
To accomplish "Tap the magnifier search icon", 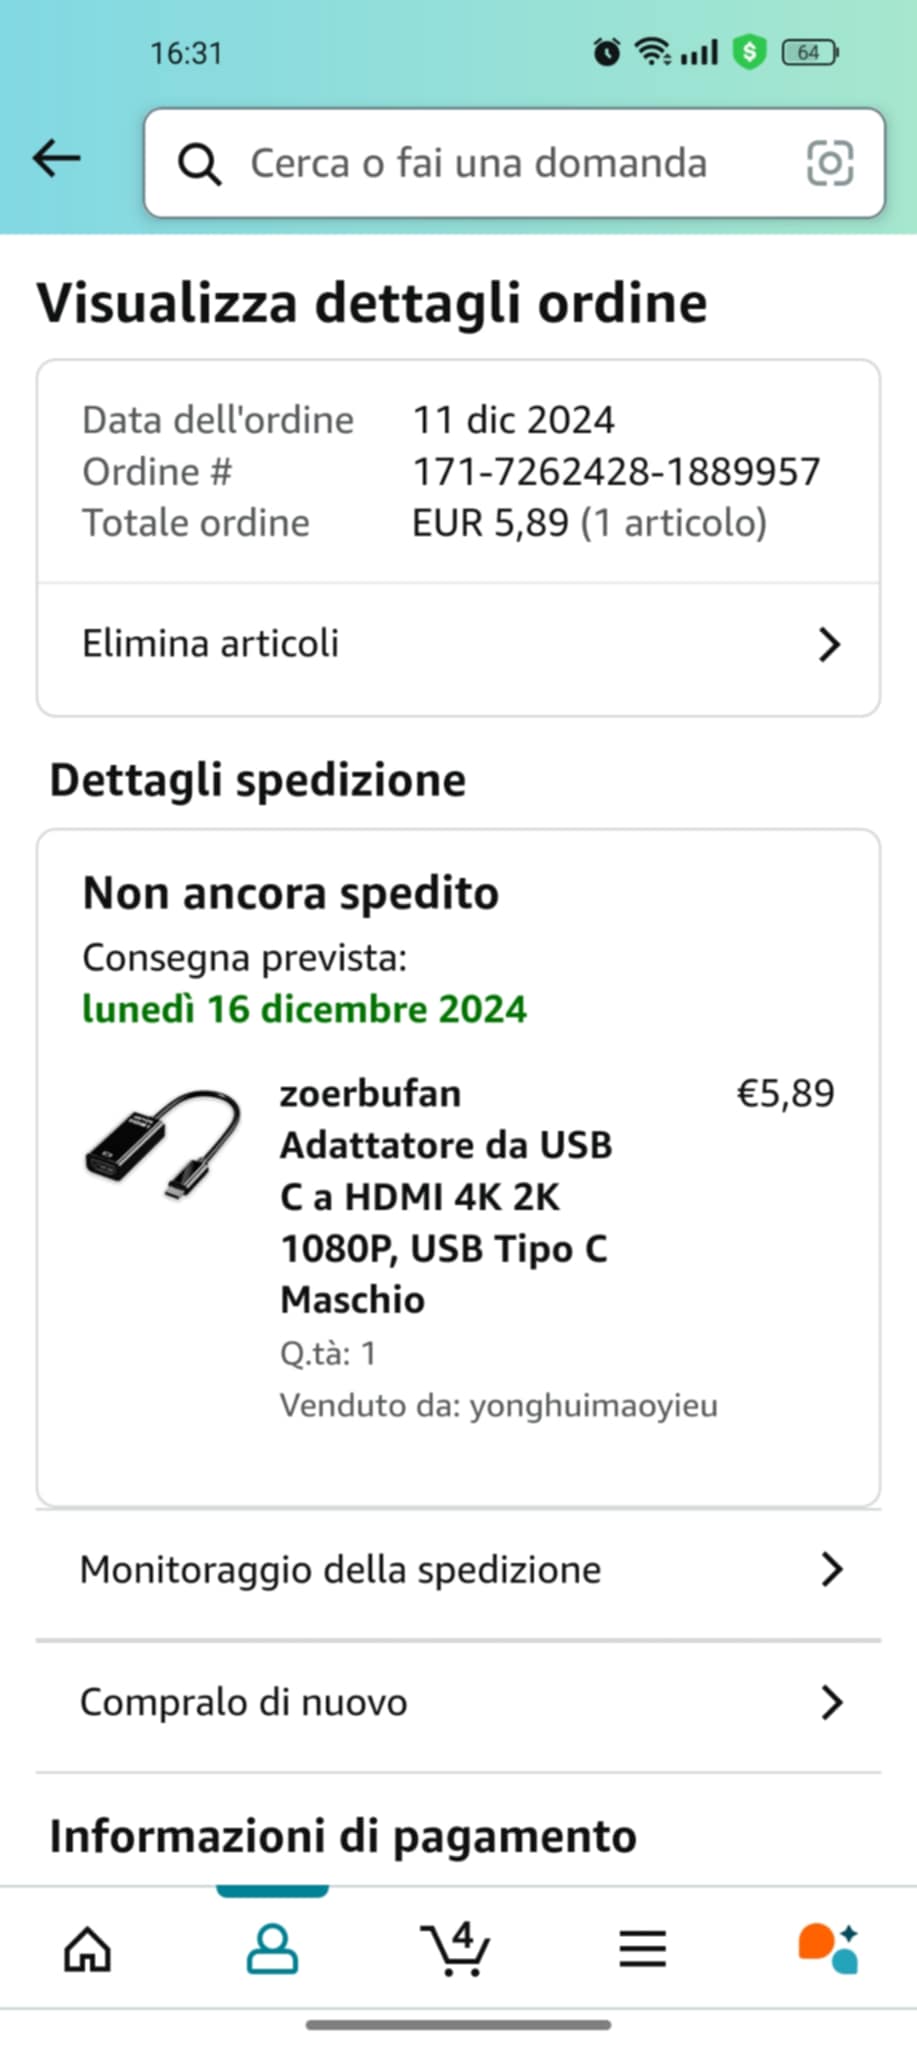I will (x=199, y=164).
